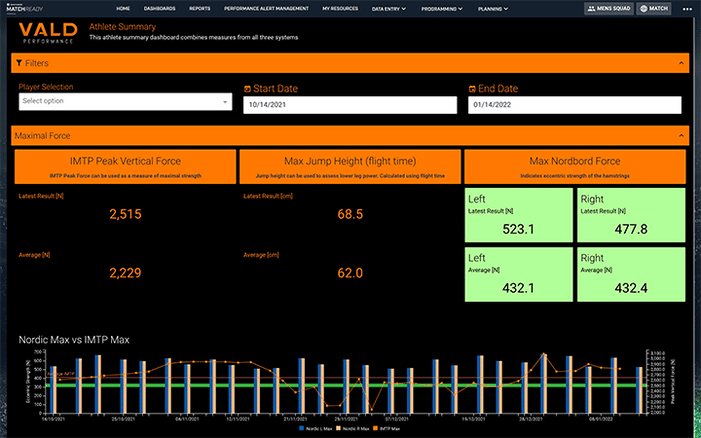Screen dimensions: 701x438
Task: Click the Mens Squad button
Action: (x=609, y=8)
